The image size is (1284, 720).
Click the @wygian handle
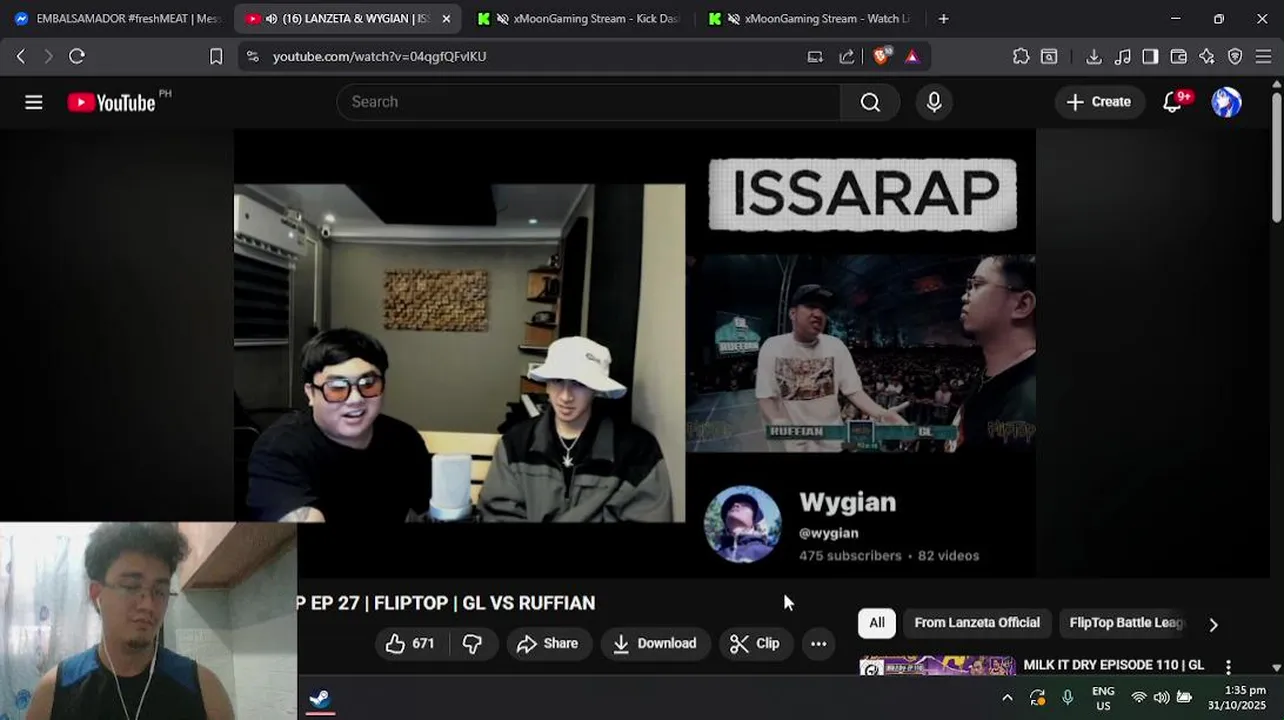click(828, 533)
